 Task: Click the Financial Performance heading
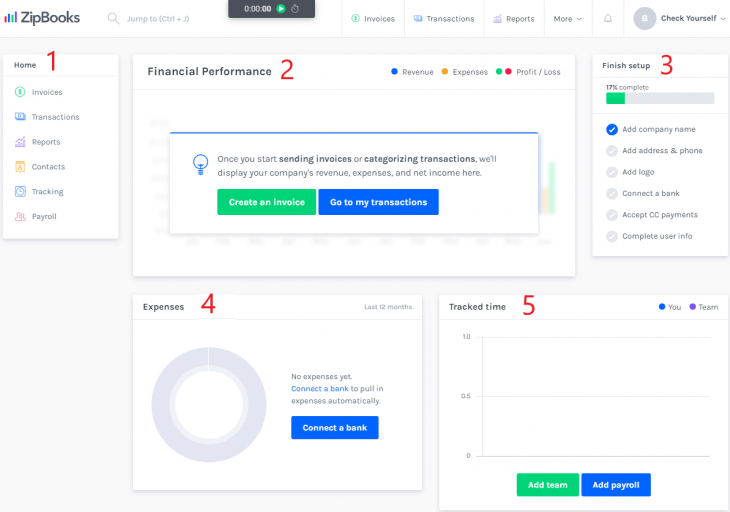210,72
